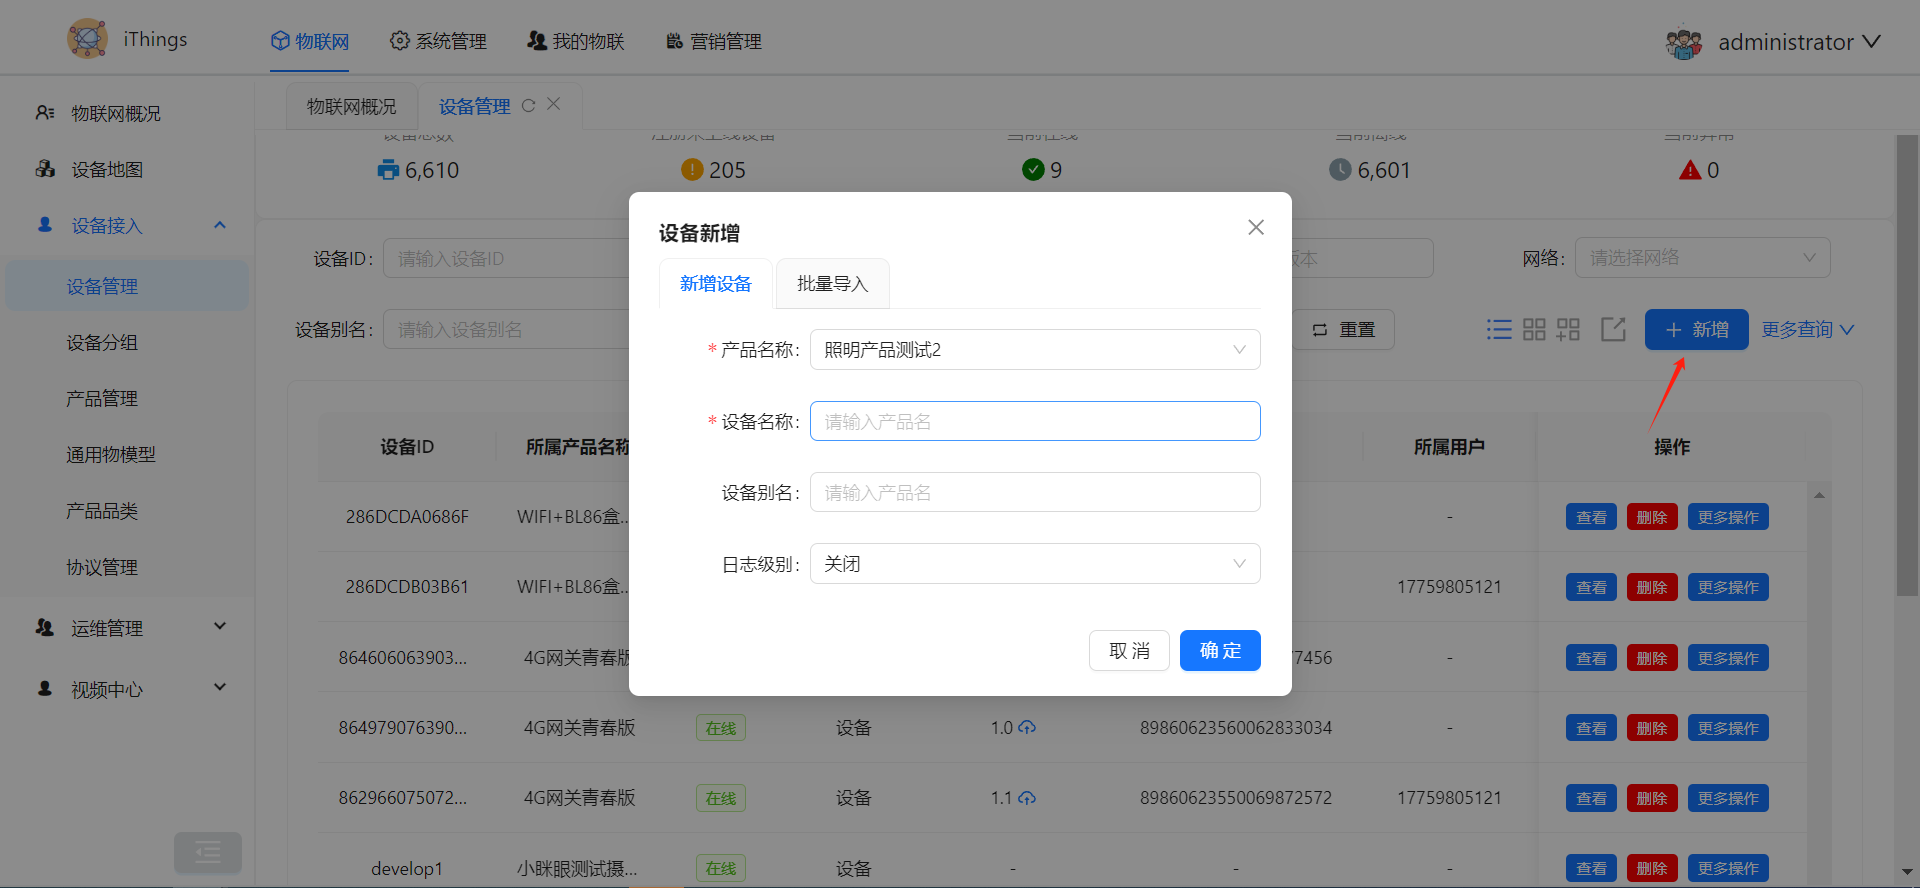Switch to list view icon in toolbar
Image resolution: width=1920 pixels, height=888 pixels.
1499,329
